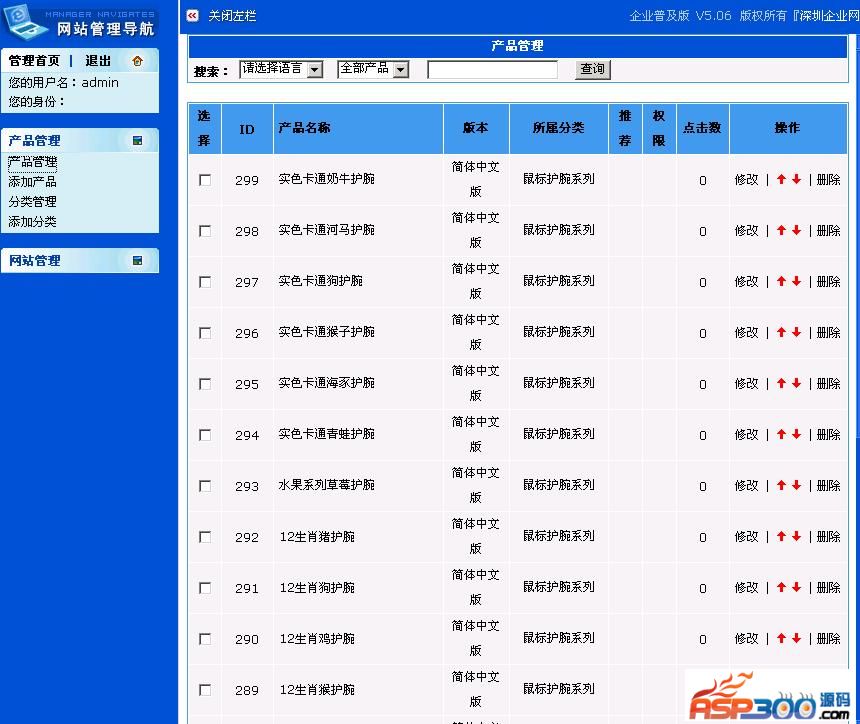Move product 298 up with red arrow
Screen dimensions: 860x724
pos(782,230)
